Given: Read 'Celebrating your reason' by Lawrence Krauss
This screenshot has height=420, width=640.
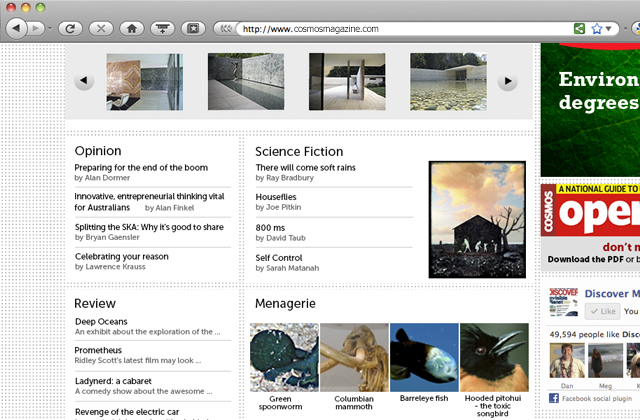Looking at the screenshot, I should (x=122, y=257).
